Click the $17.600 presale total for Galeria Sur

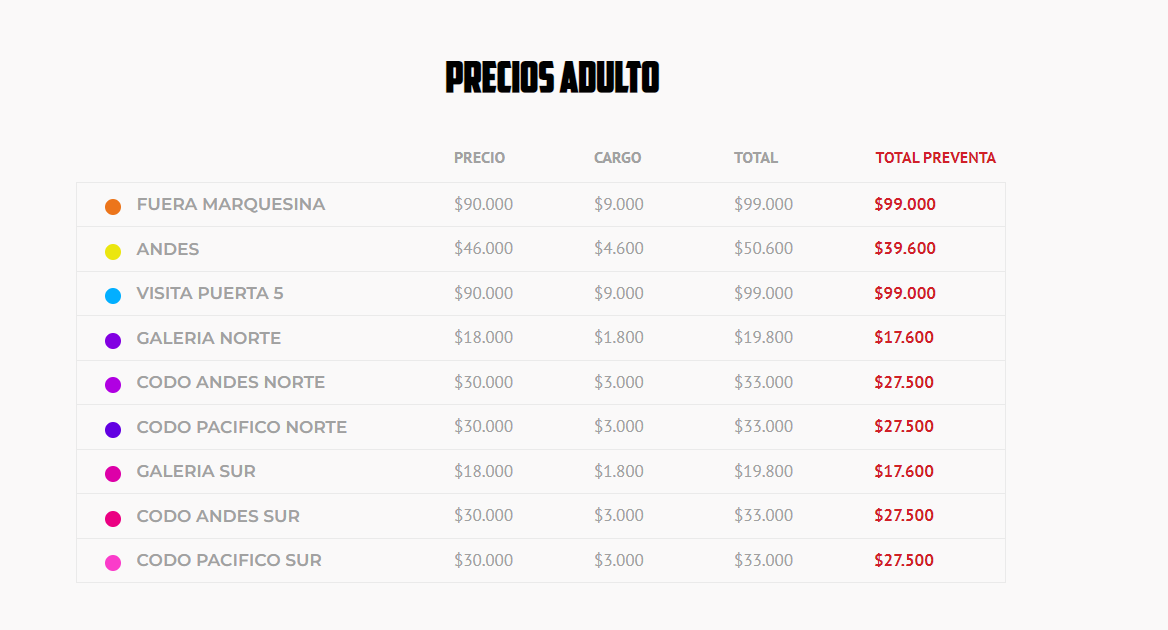tap(904, 471)
